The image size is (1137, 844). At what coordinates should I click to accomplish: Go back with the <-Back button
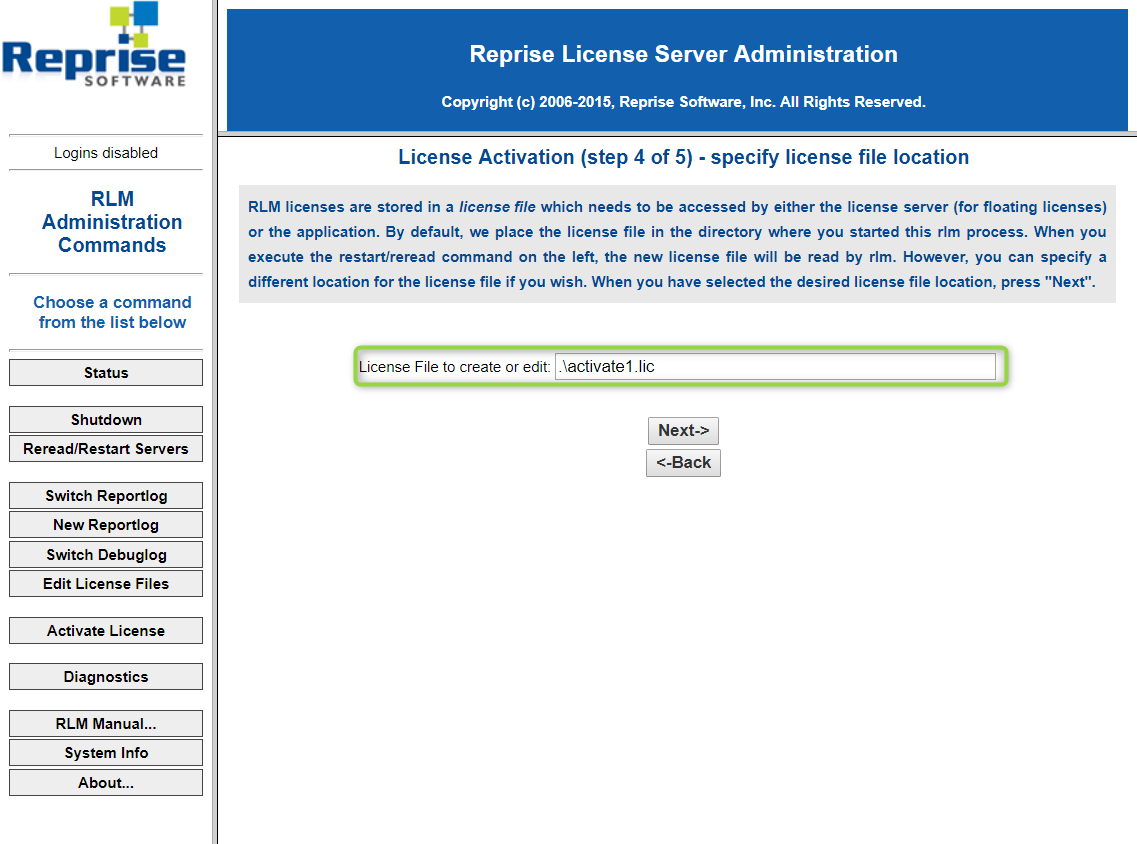683,463
